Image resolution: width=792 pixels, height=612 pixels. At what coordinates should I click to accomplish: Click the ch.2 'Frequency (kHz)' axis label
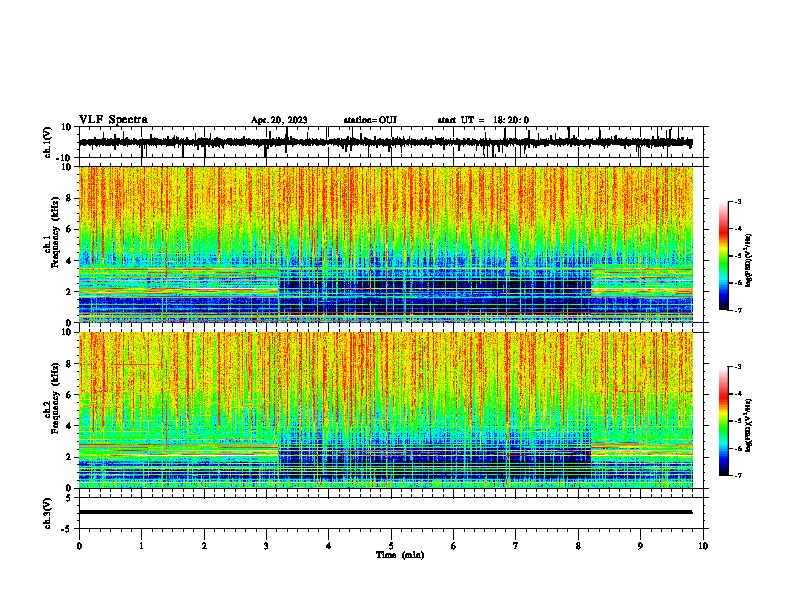point(55,398)
